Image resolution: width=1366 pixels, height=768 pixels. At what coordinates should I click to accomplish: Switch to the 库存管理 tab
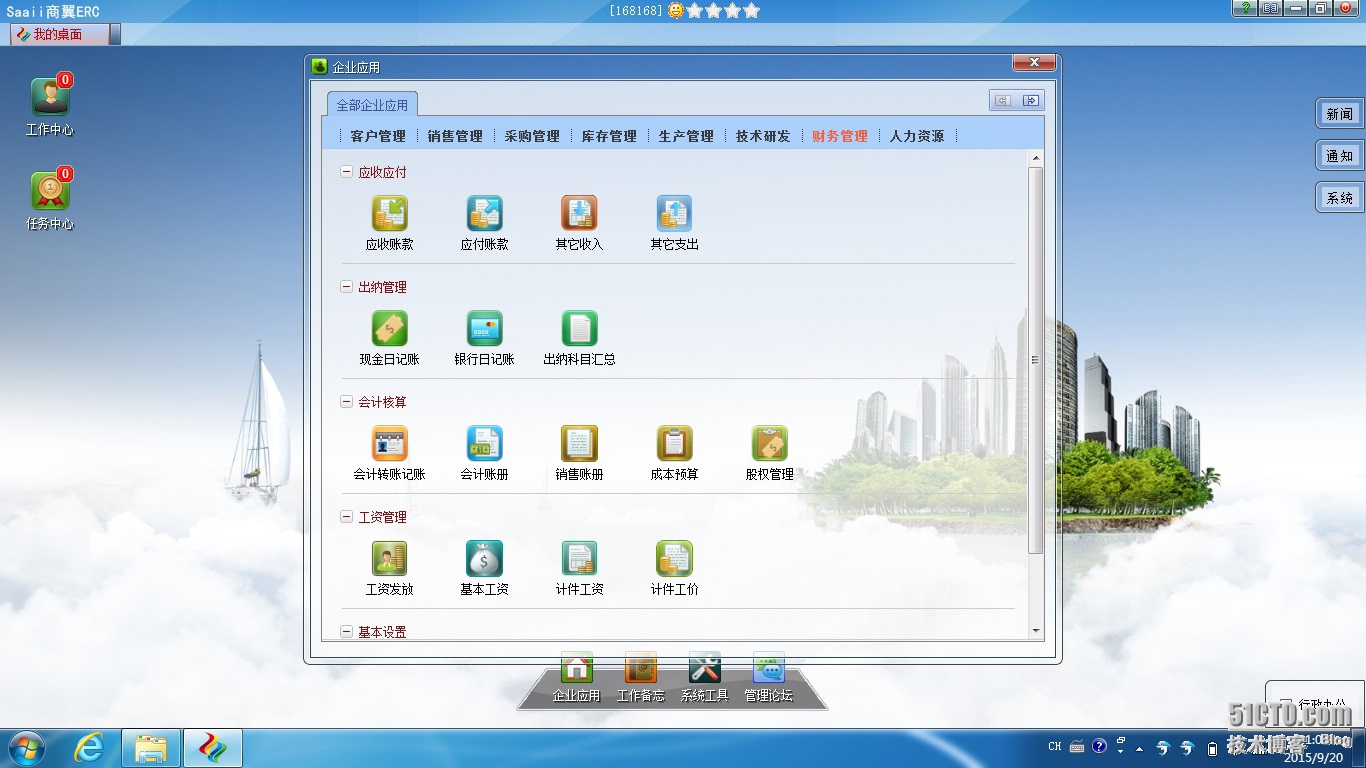(609, 136)
